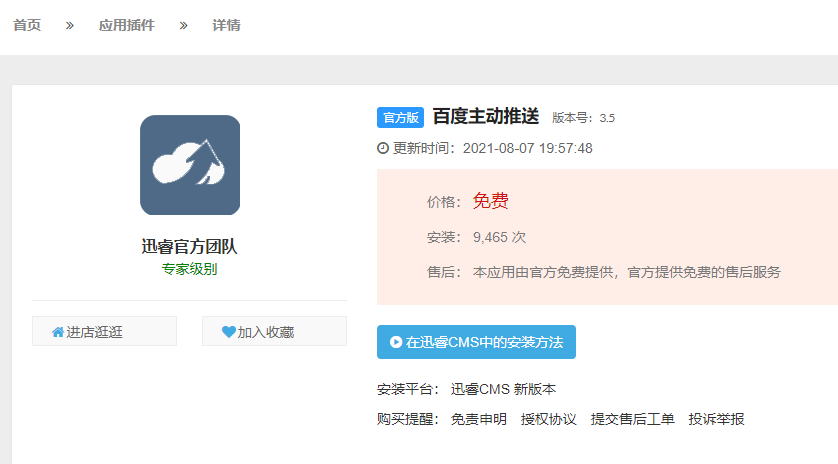The height and width of the screenshot is (464, 838).
Task: Select the 官方版 badge
Action: [x=400, y=117]
